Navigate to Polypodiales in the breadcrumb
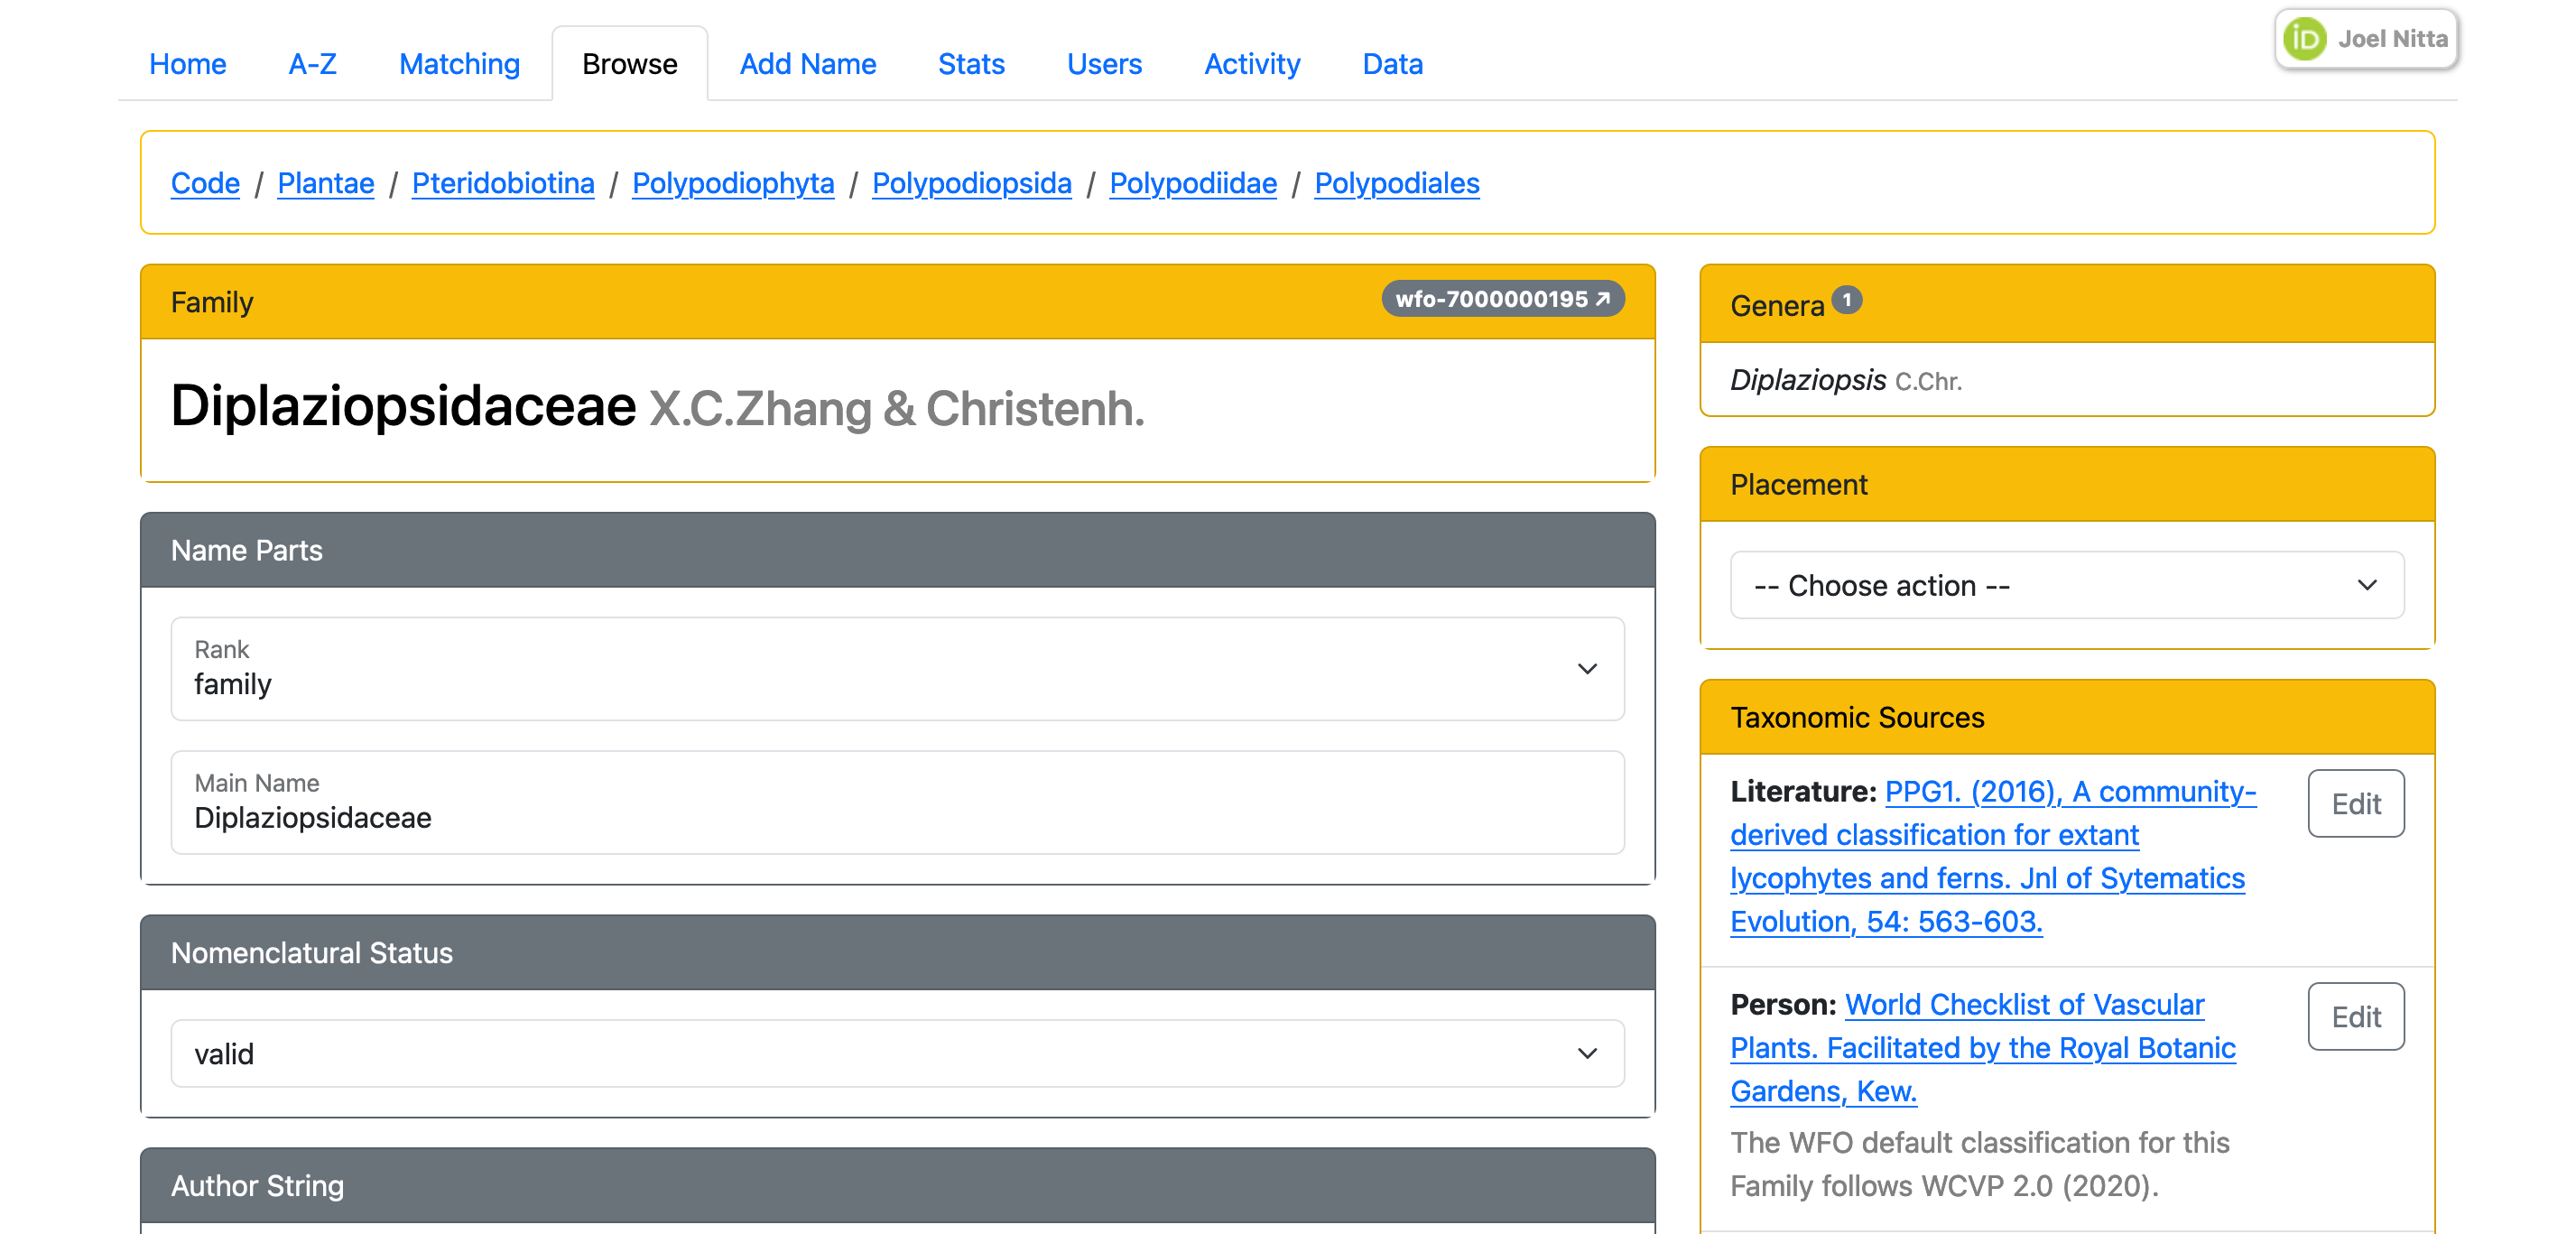Screen dimensions: 2576x1234 click(x=1396, y=183)
